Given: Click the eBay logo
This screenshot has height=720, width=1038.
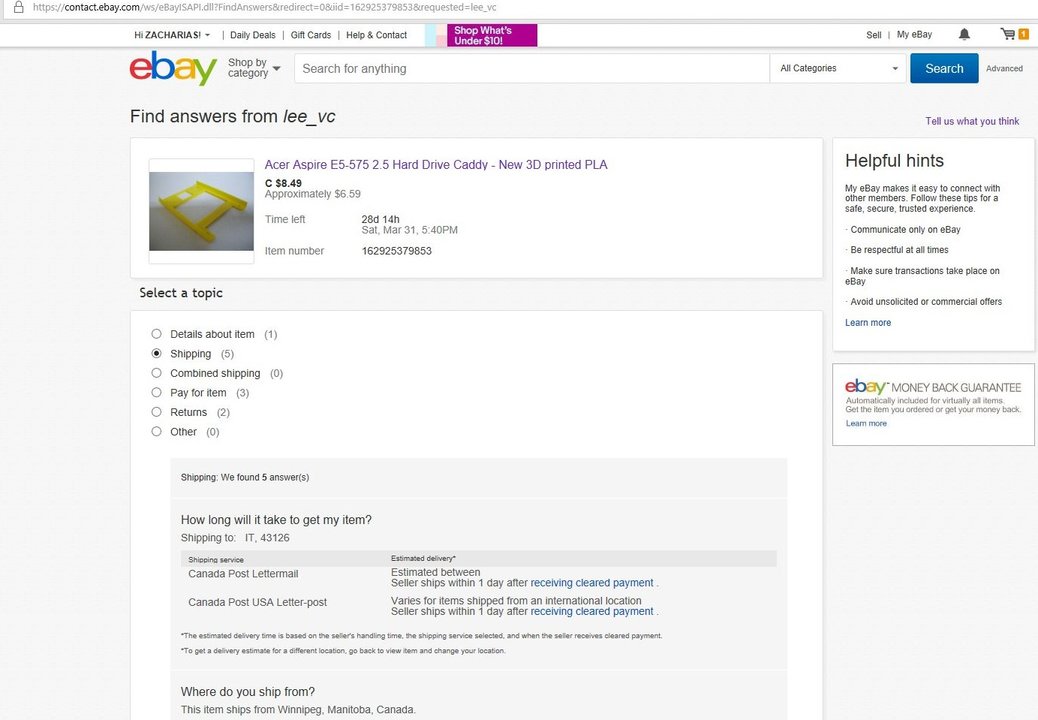Looking at the screenshot, I should pyautogui.click(x=173, y=68).
